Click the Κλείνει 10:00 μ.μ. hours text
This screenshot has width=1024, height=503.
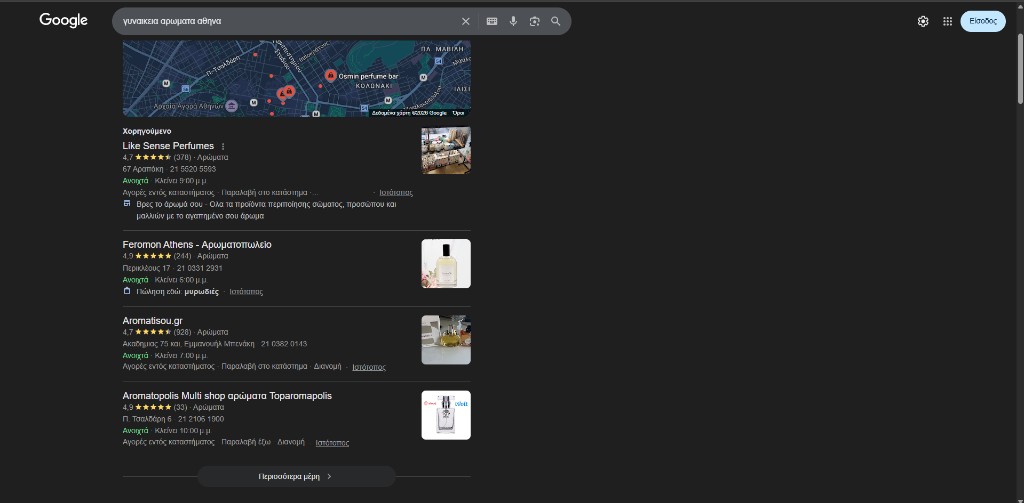(183, 431)
